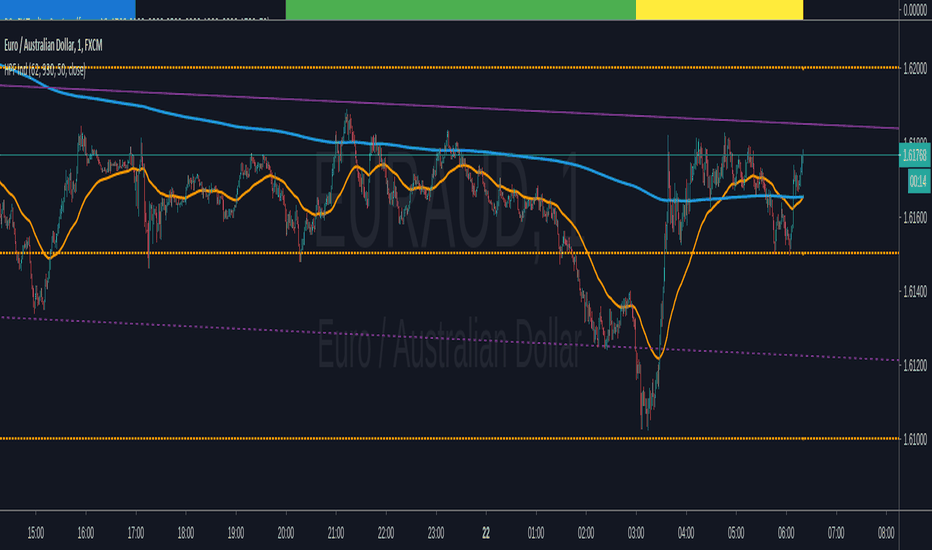Click the 05:00 time axis label
This screenshot has height=550, width=932.
point(736,533)
